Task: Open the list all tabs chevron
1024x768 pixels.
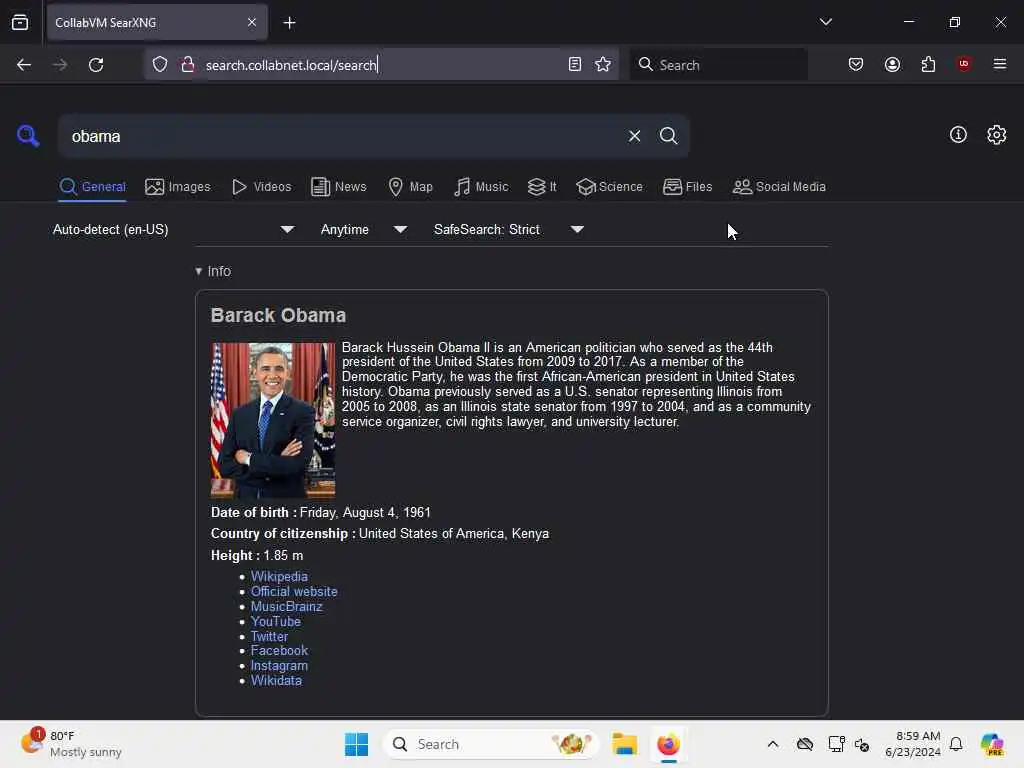Action: click(x=825, y=22)
